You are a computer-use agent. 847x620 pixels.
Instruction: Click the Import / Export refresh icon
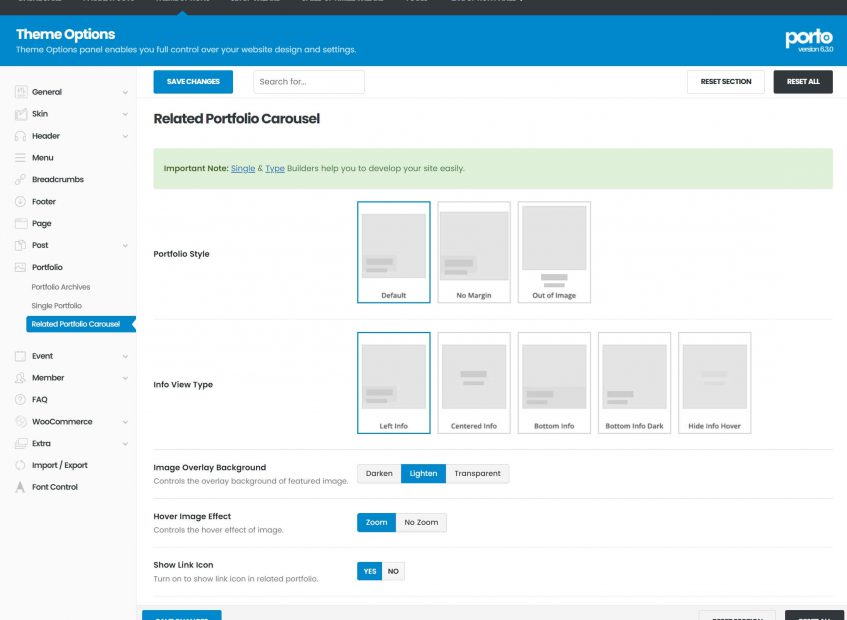tap(21, 465)
